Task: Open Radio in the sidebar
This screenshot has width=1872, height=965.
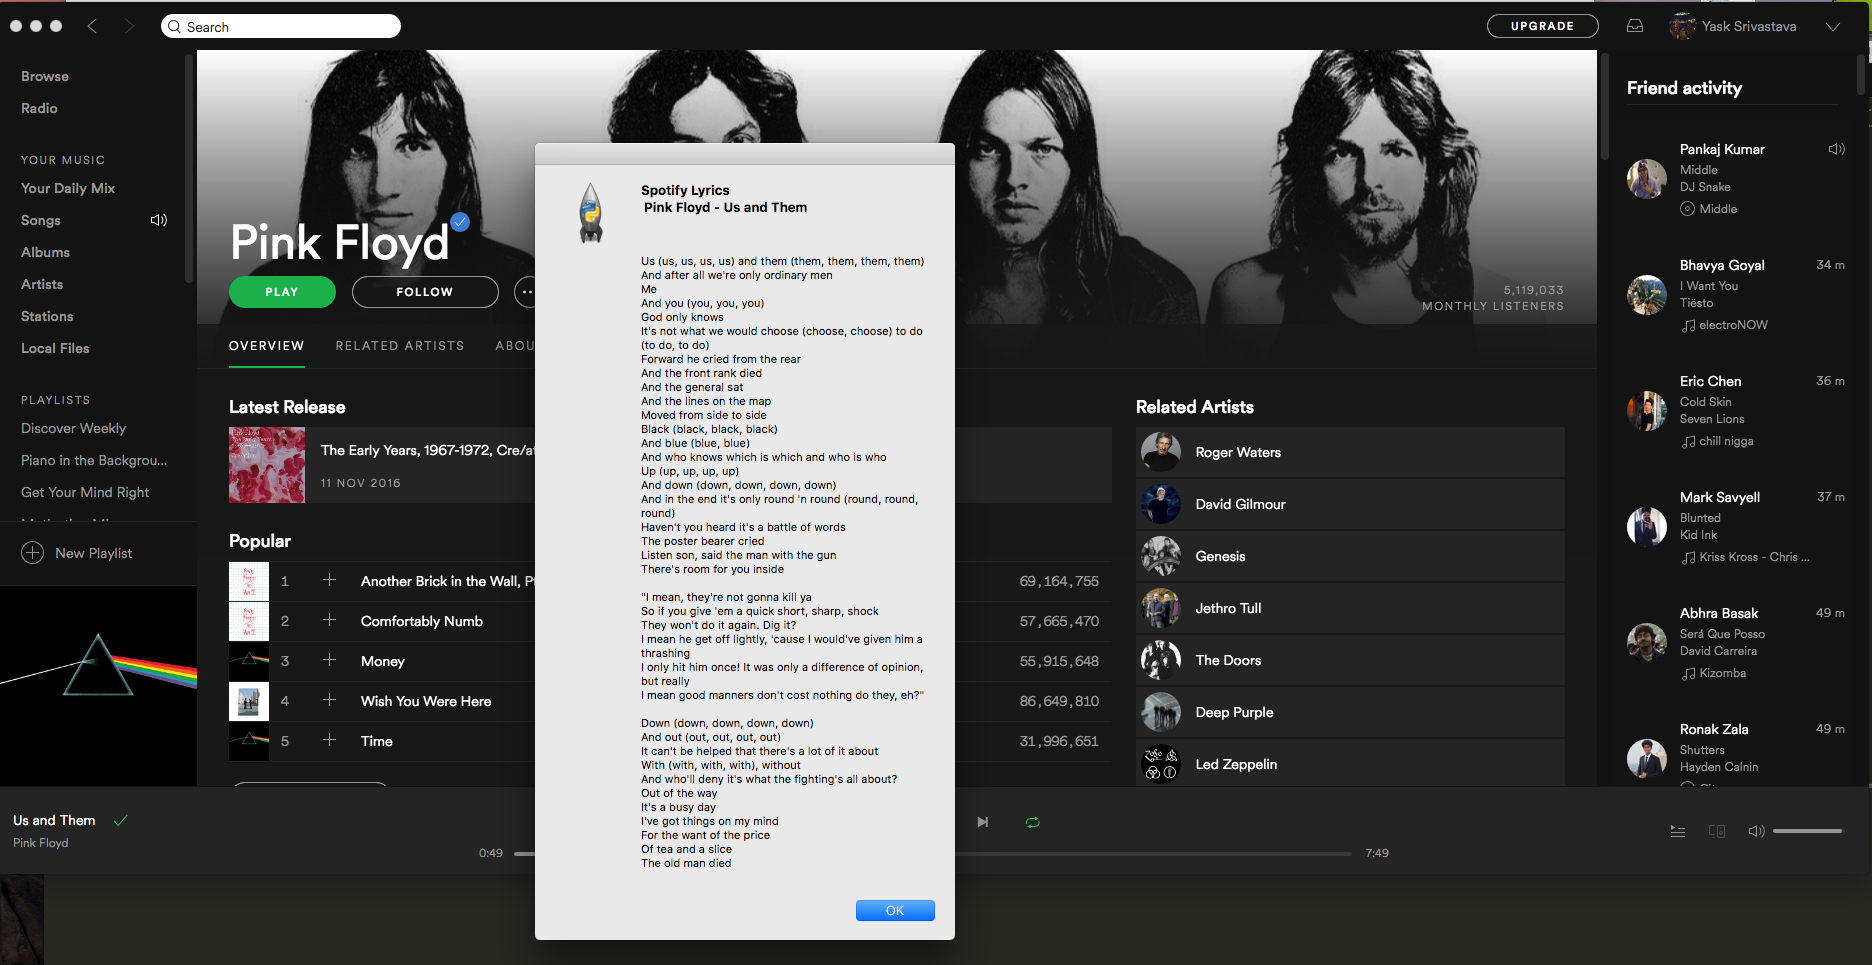Action: tap(39, 108)
